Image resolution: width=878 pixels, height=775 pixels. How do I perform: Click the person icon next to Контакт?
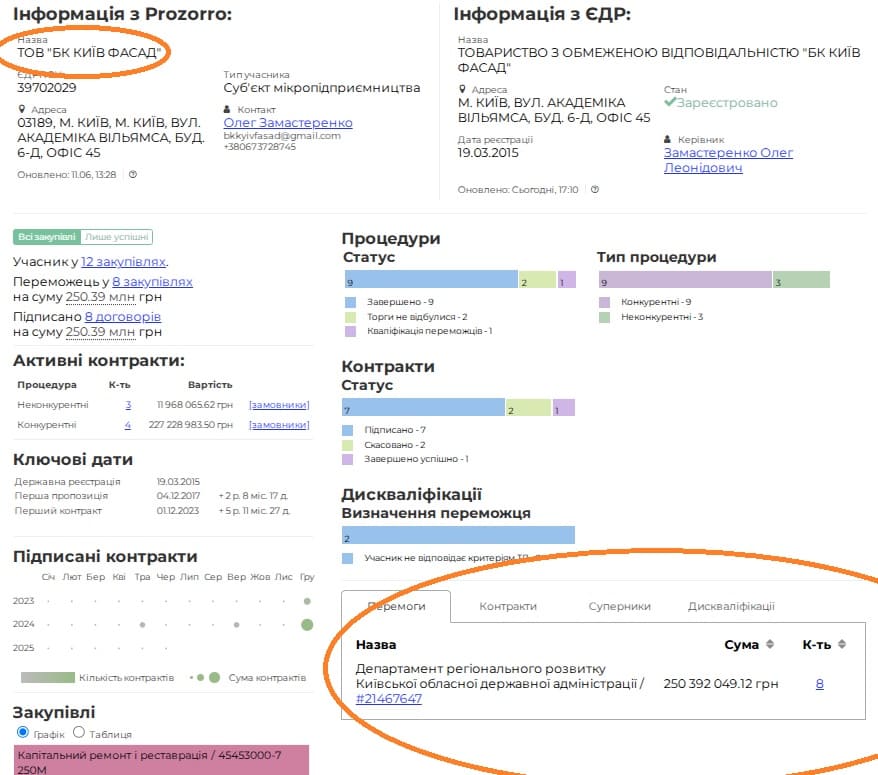point(228,109)
